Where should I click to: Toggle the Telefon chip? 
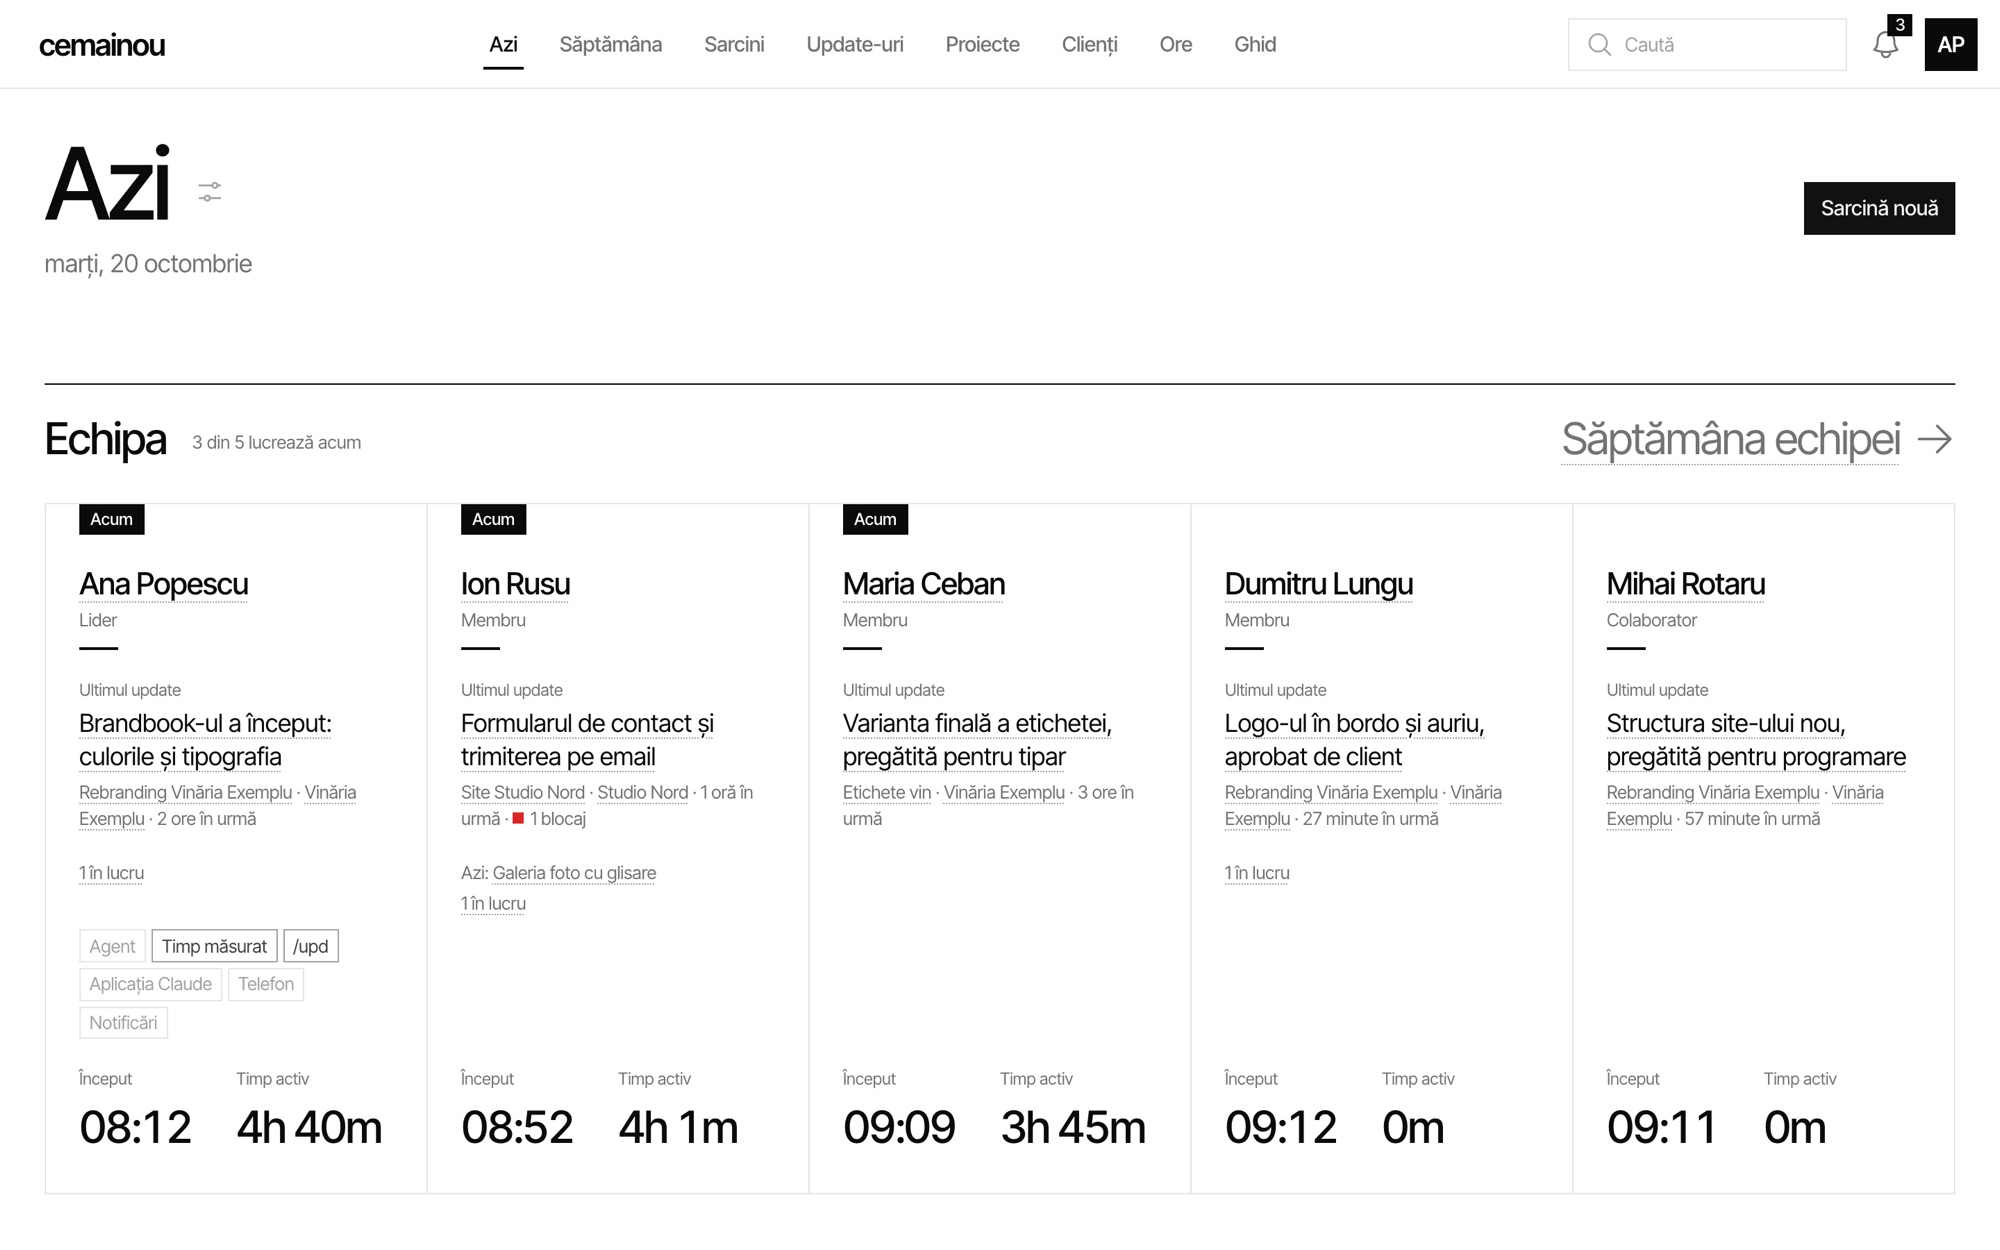(x=266, y=984)
